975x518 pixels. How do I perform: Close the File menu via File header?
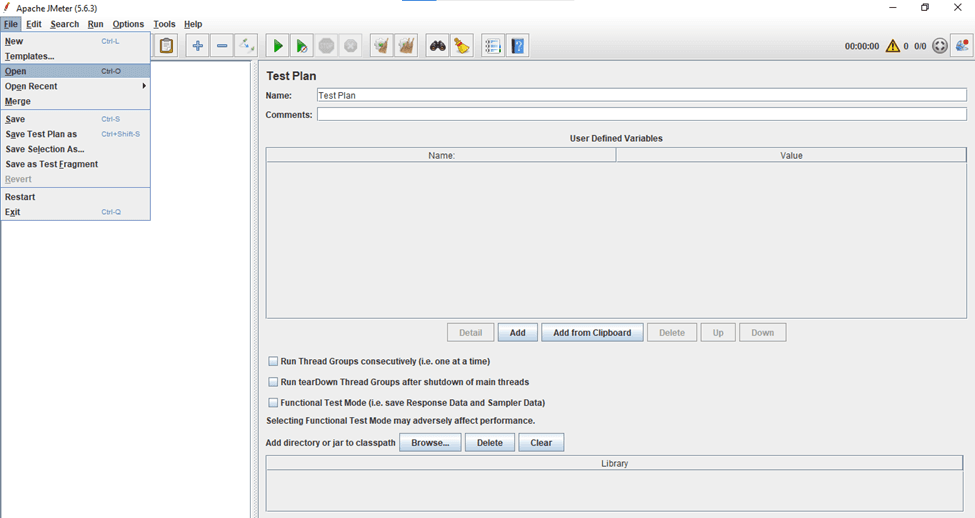click(x=11, y=24)
